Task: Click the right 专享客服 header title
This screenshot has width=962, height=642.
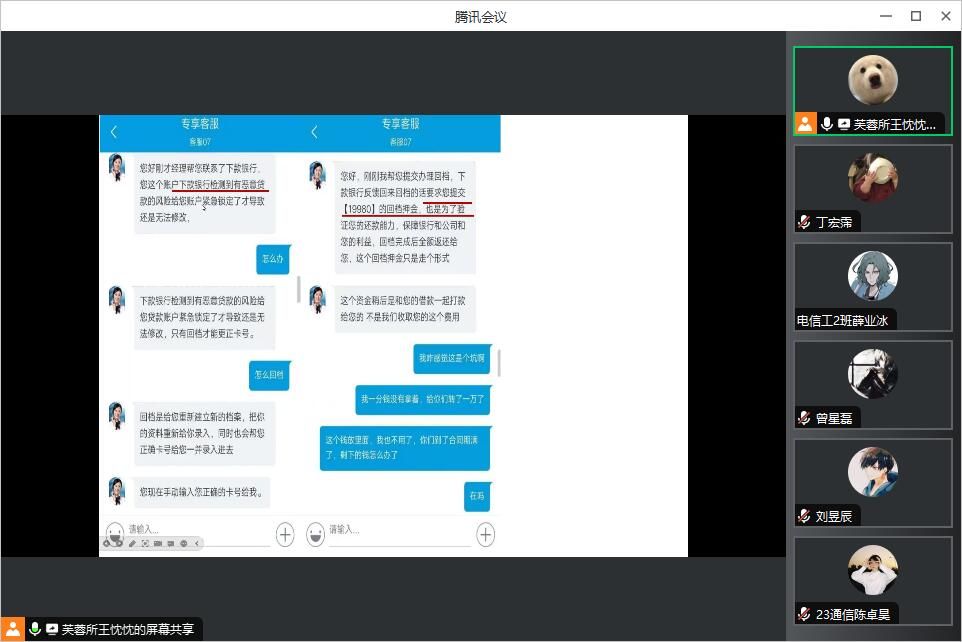Action: 401,124
